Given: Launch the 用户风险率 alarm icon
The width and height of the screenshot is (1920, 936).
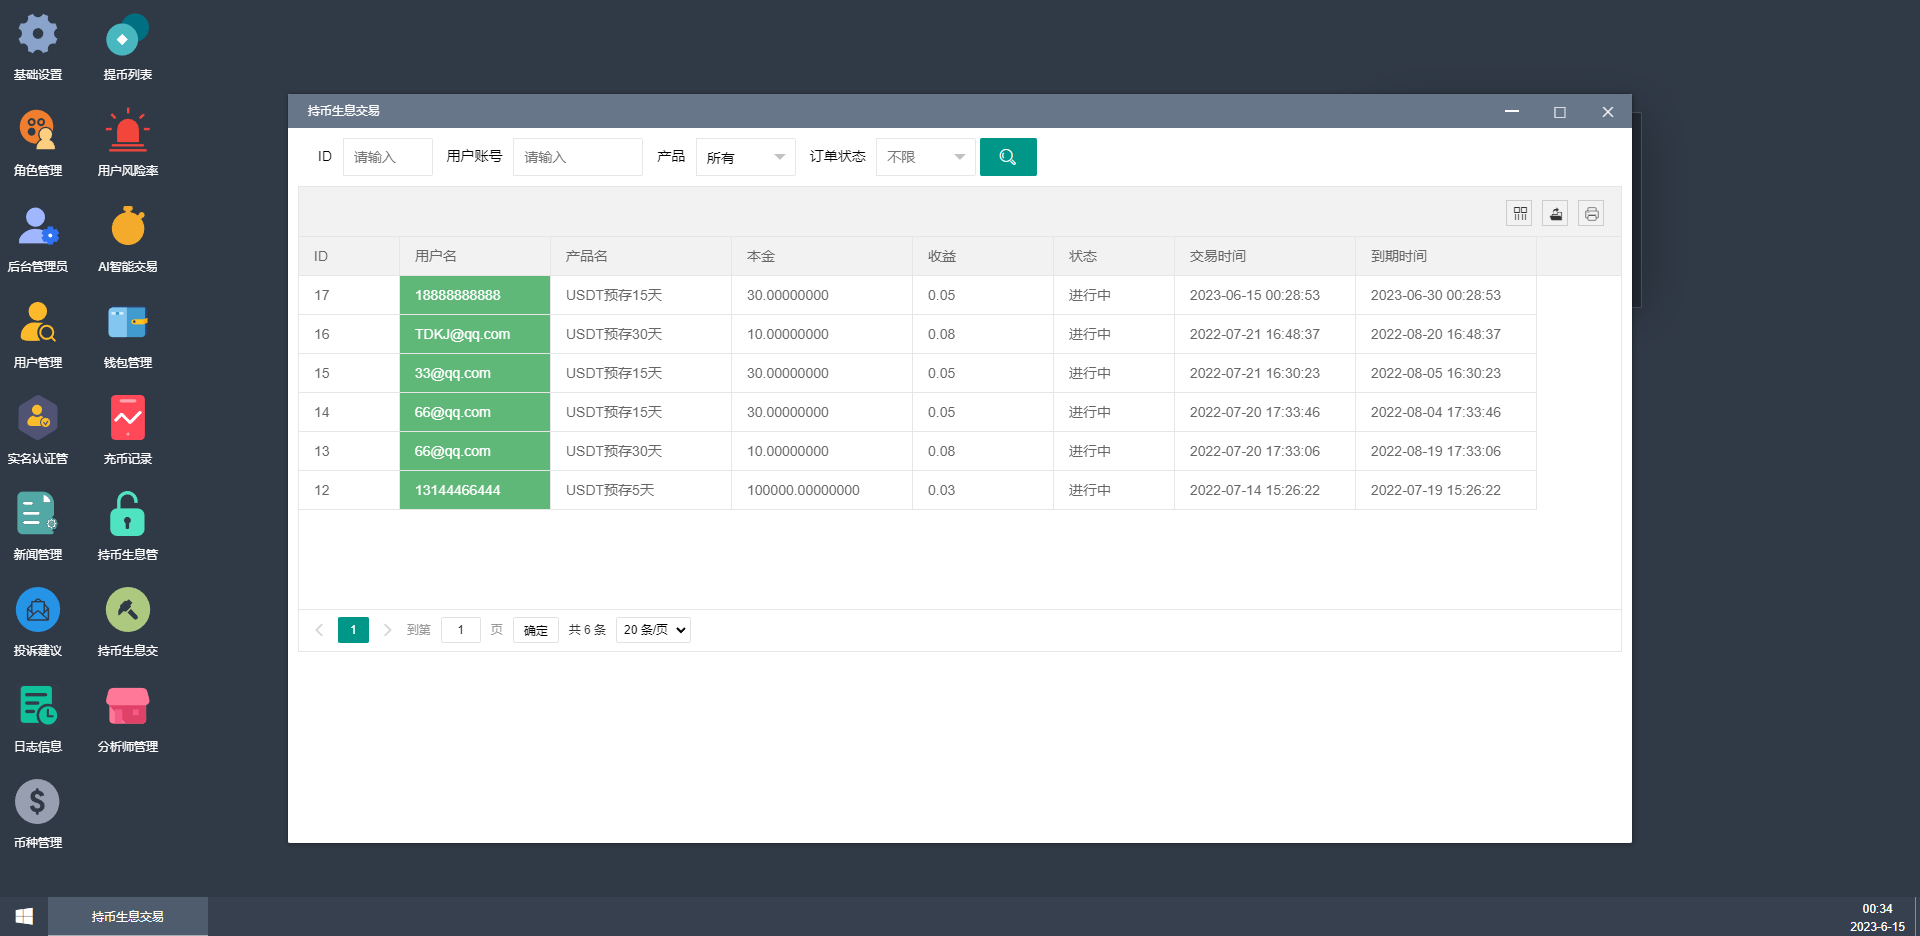Looking at the screenshot, I should 127,132.
